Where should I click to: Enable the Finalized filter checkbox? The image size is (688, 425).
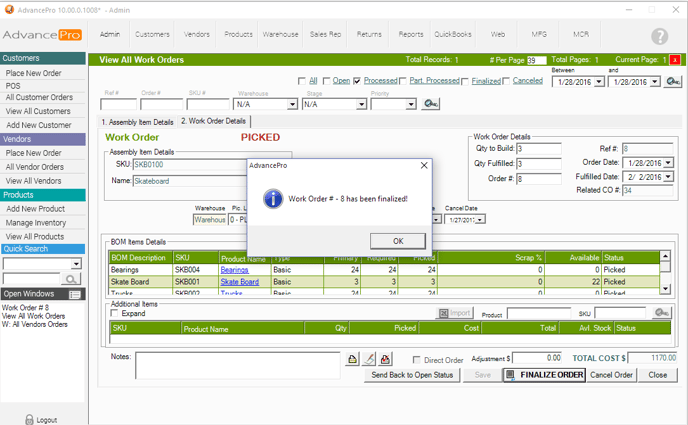point(465,81)
